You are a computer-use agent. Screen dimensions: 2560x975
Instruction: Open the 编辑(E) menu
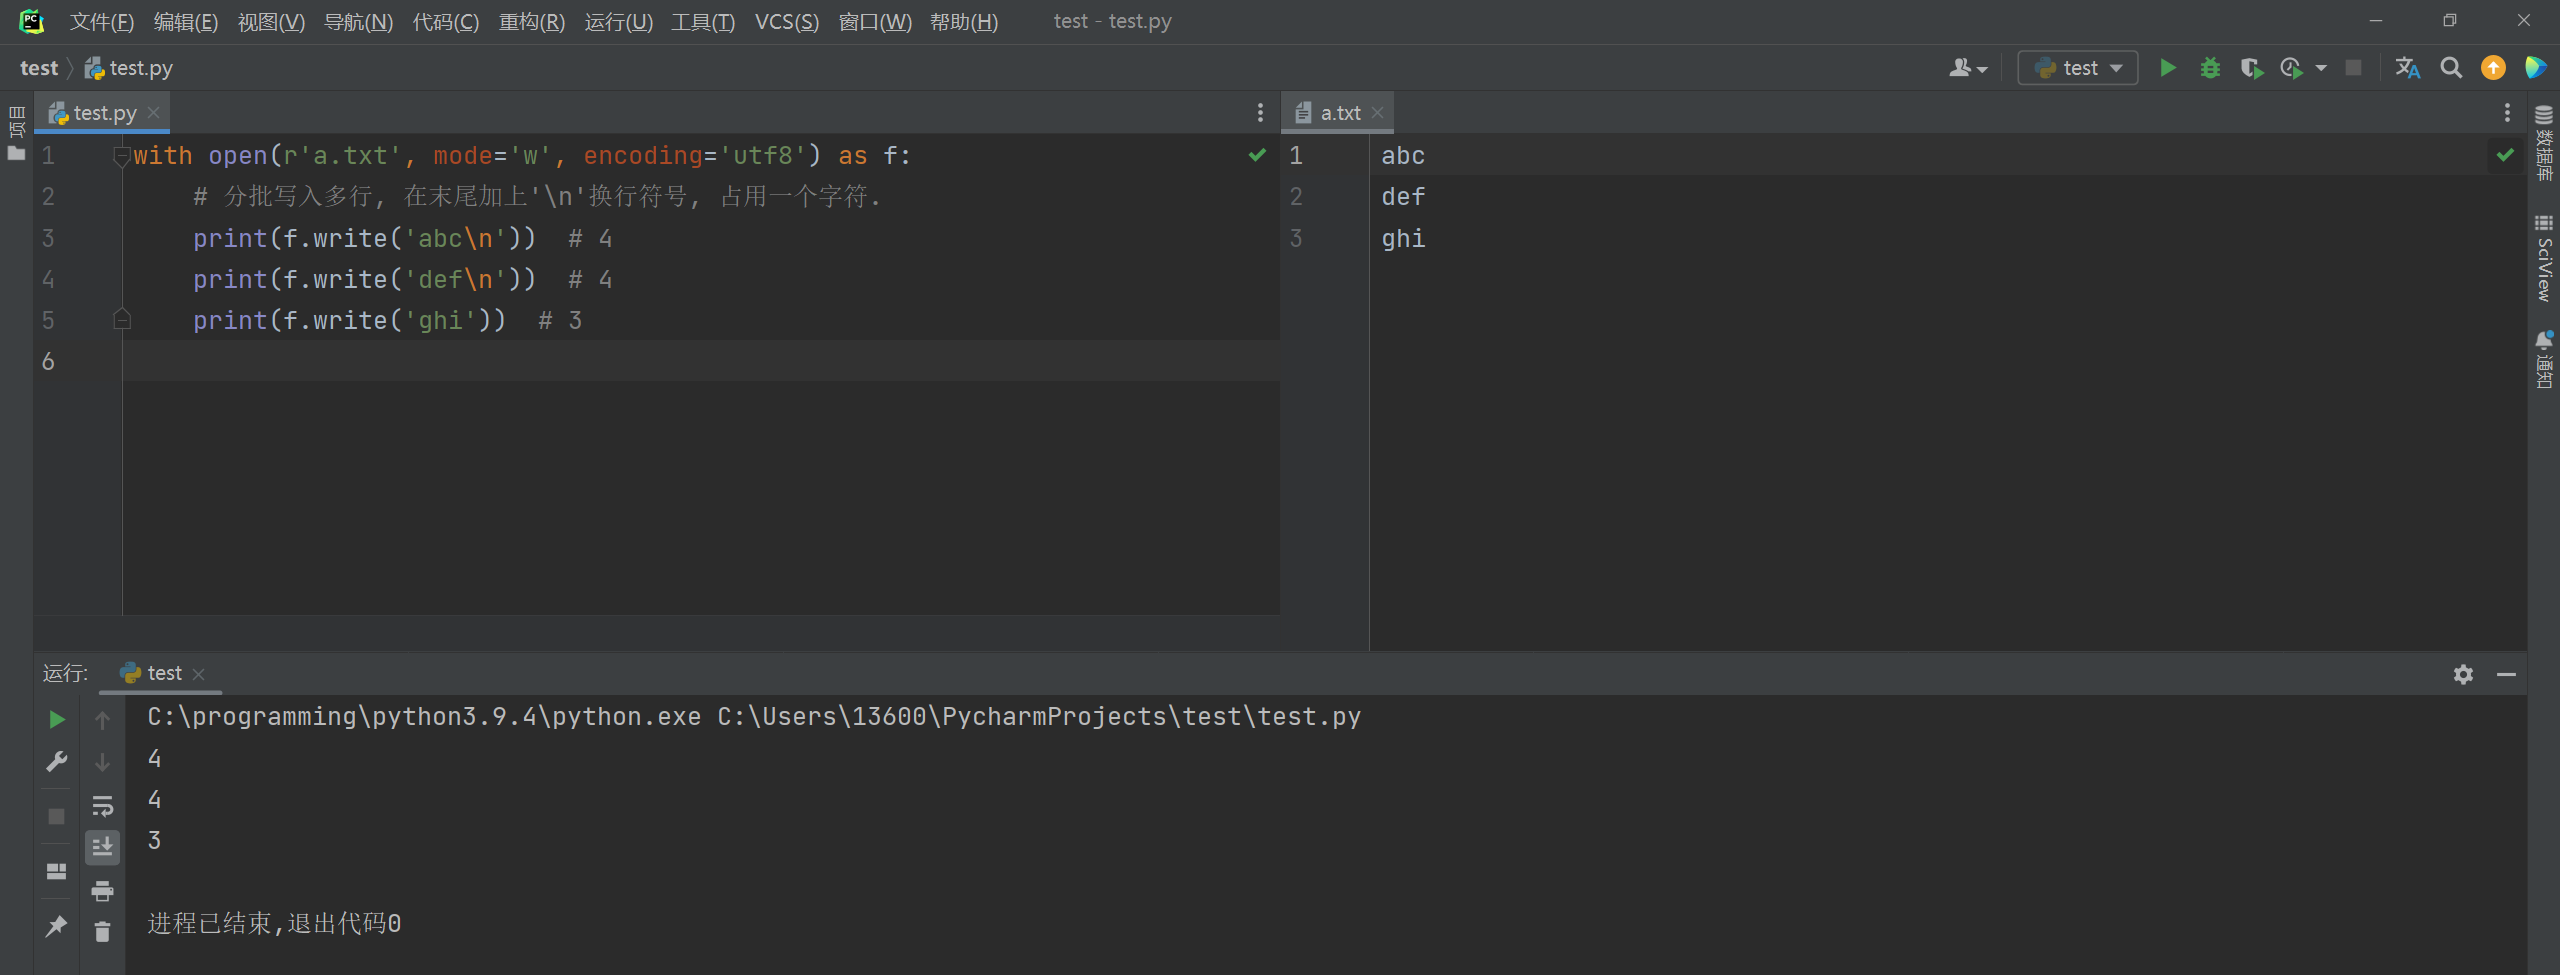pos(186,21)
